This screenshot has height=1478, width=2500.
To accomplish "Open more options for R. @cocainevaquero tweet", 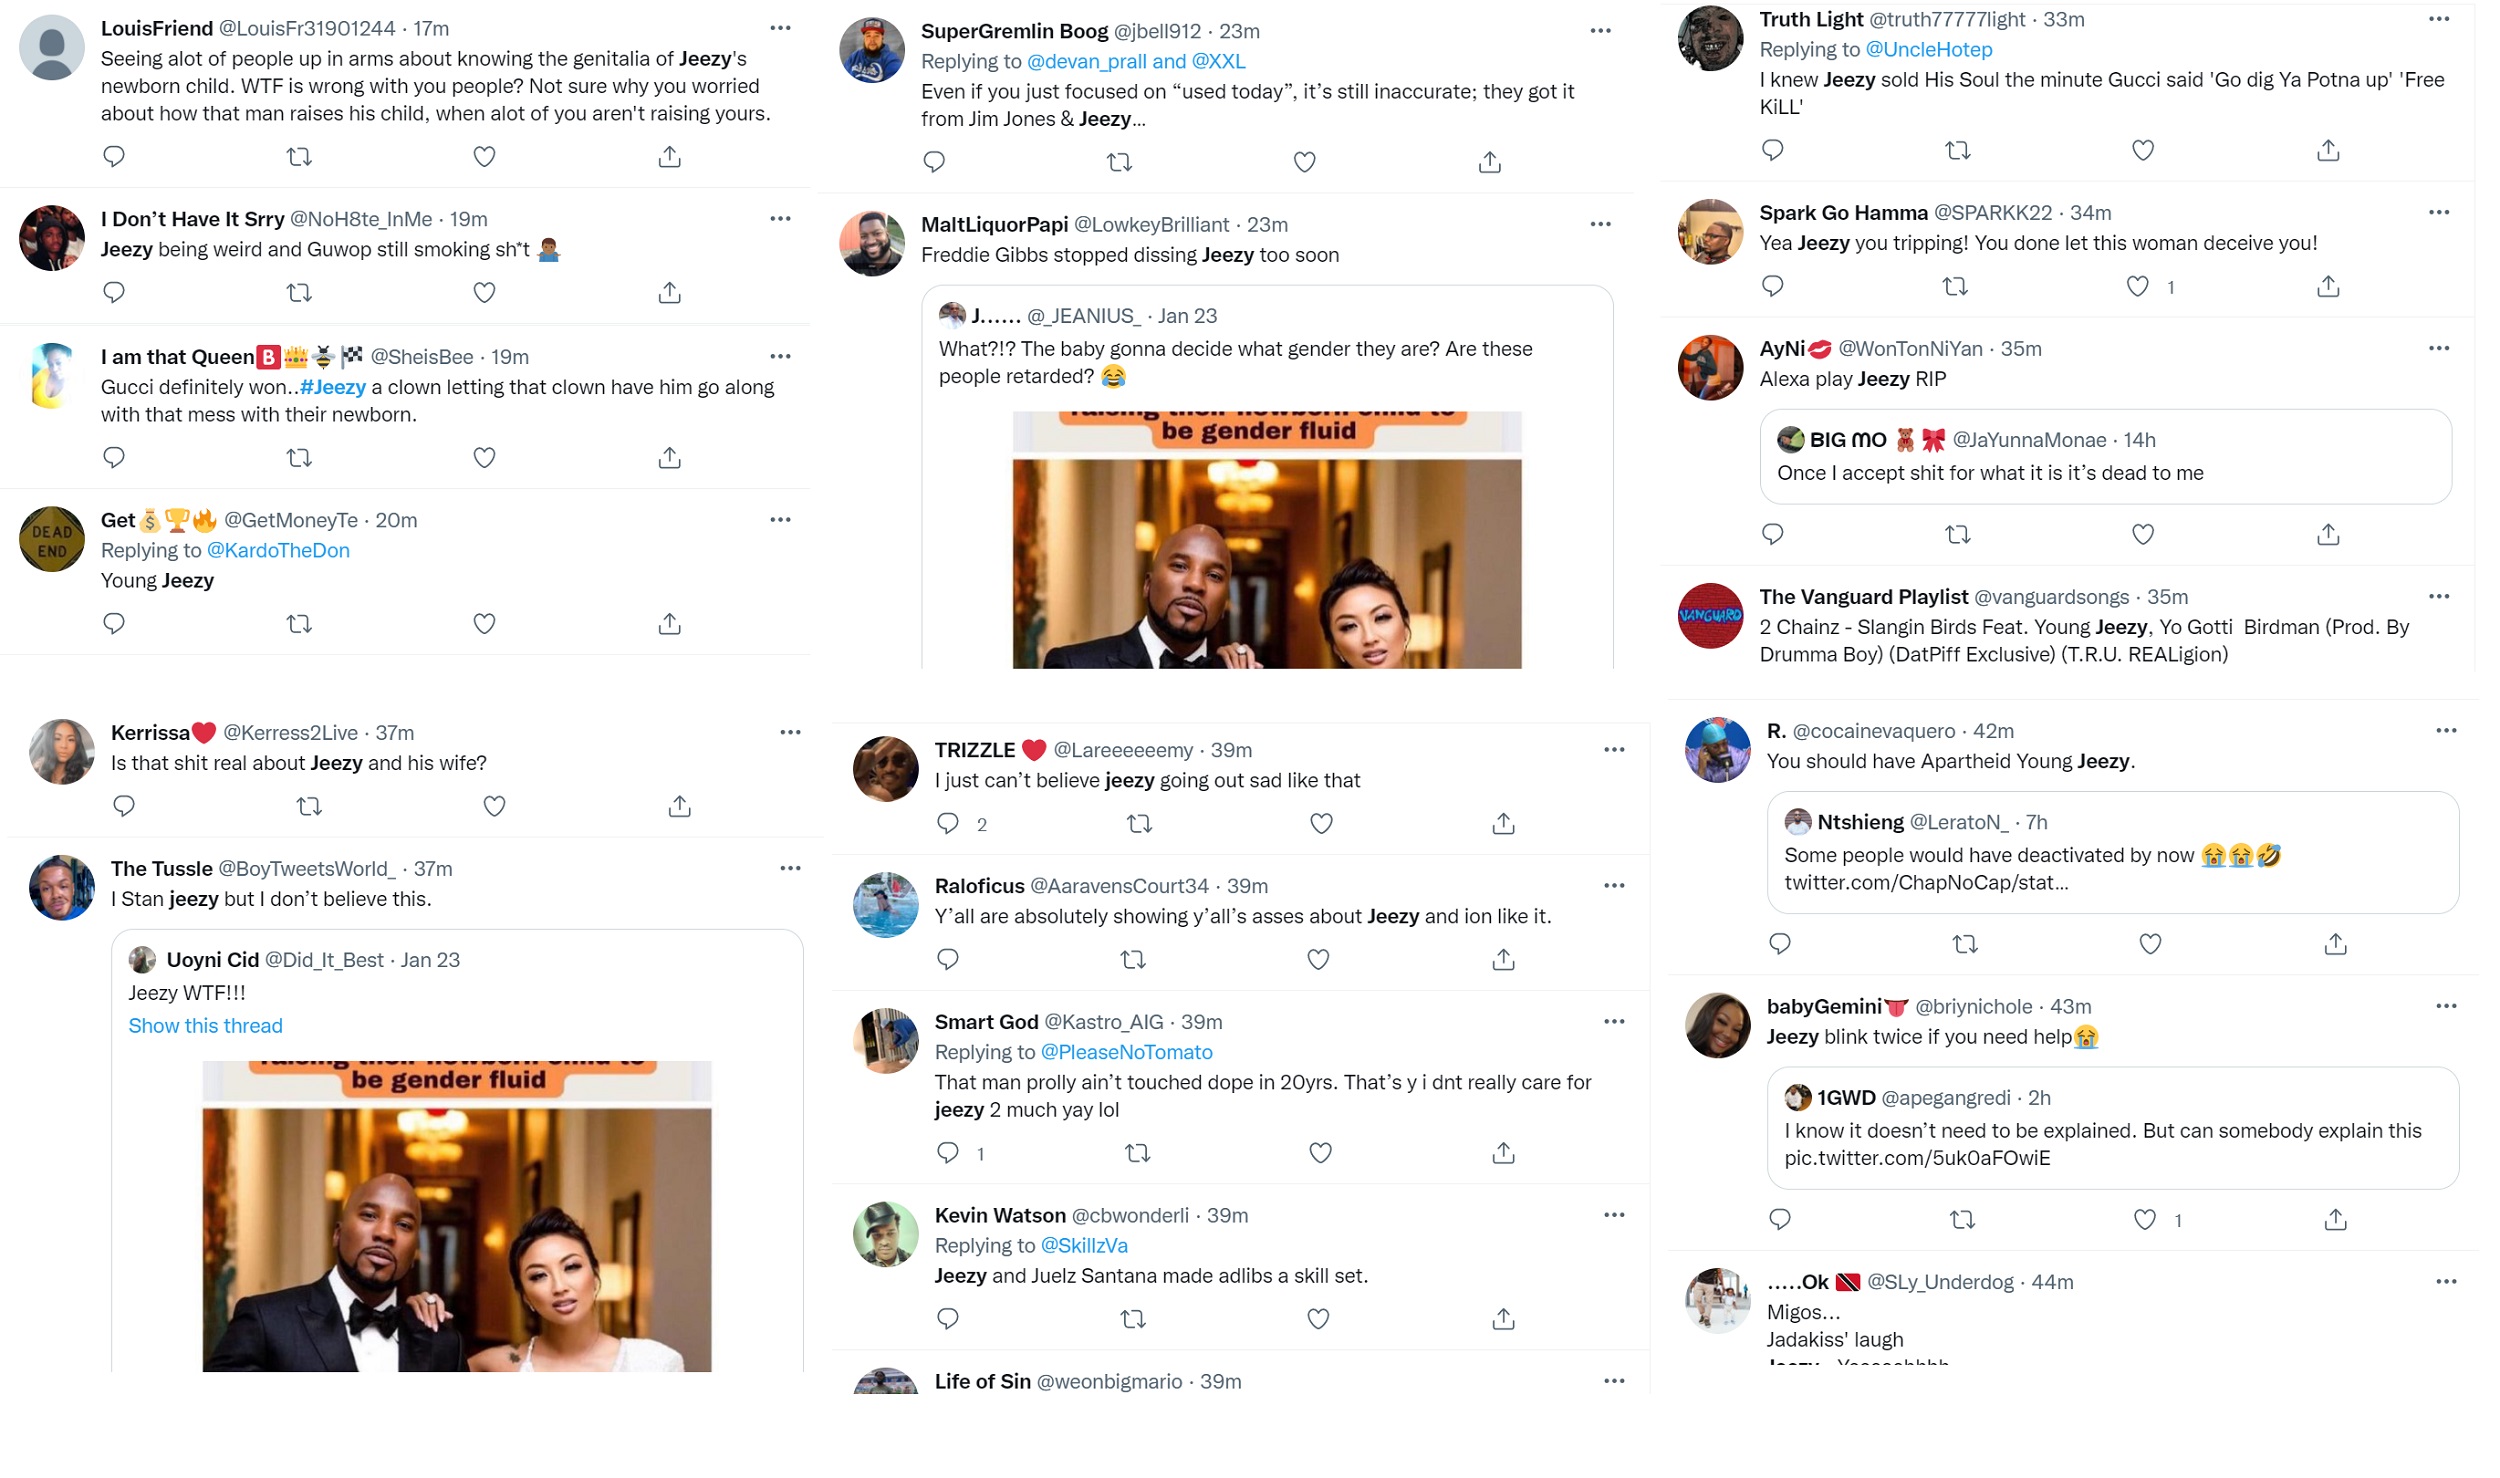I will (2446, 730).
